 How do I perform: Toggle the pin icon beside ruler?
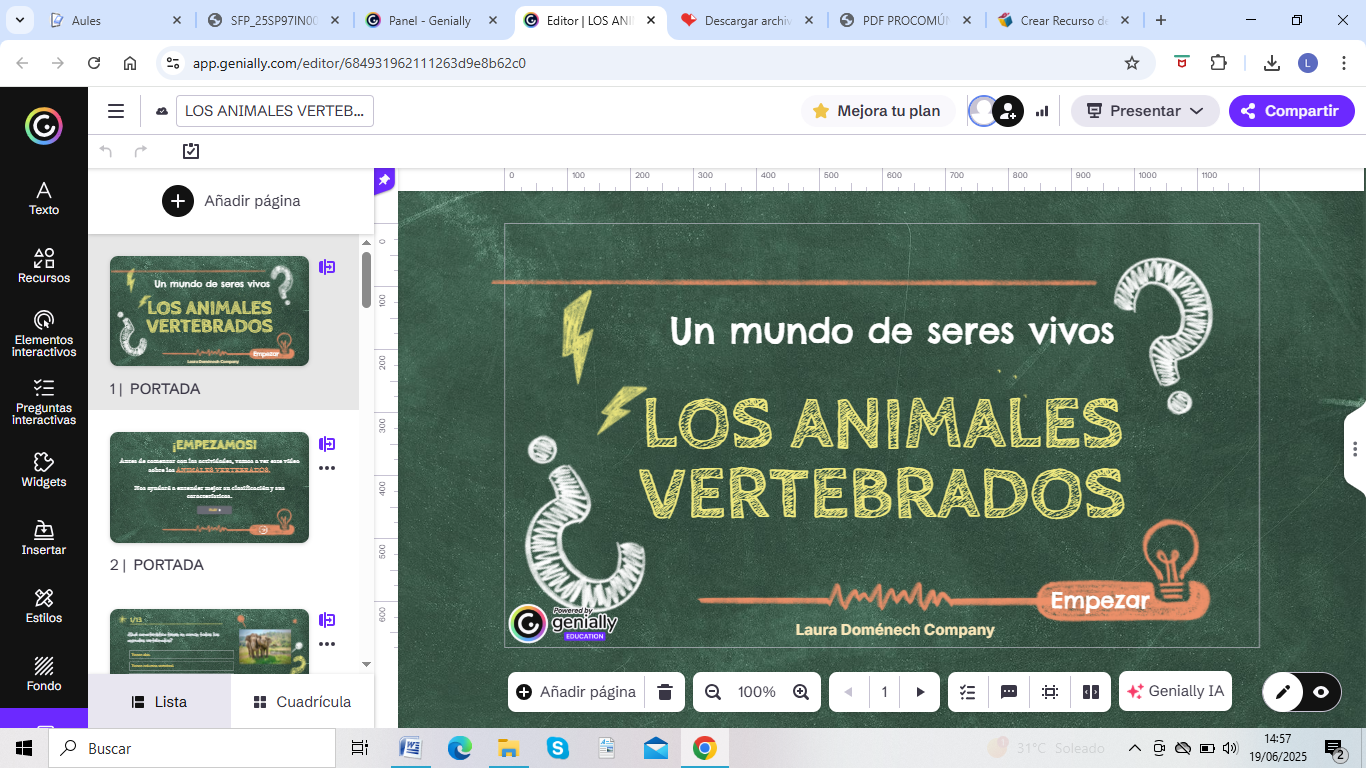(x=384, y=180)
